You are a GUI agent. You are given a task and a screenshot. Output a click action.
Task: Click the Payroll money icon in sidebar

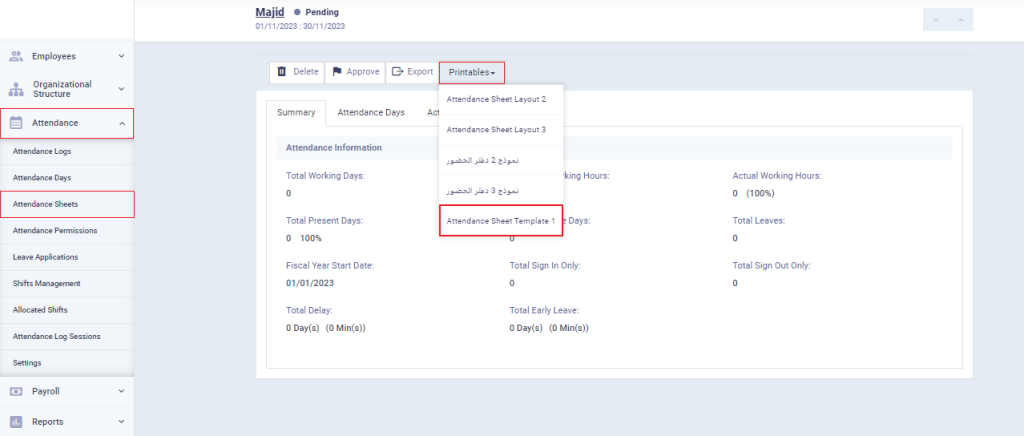[x=16, y=392]
